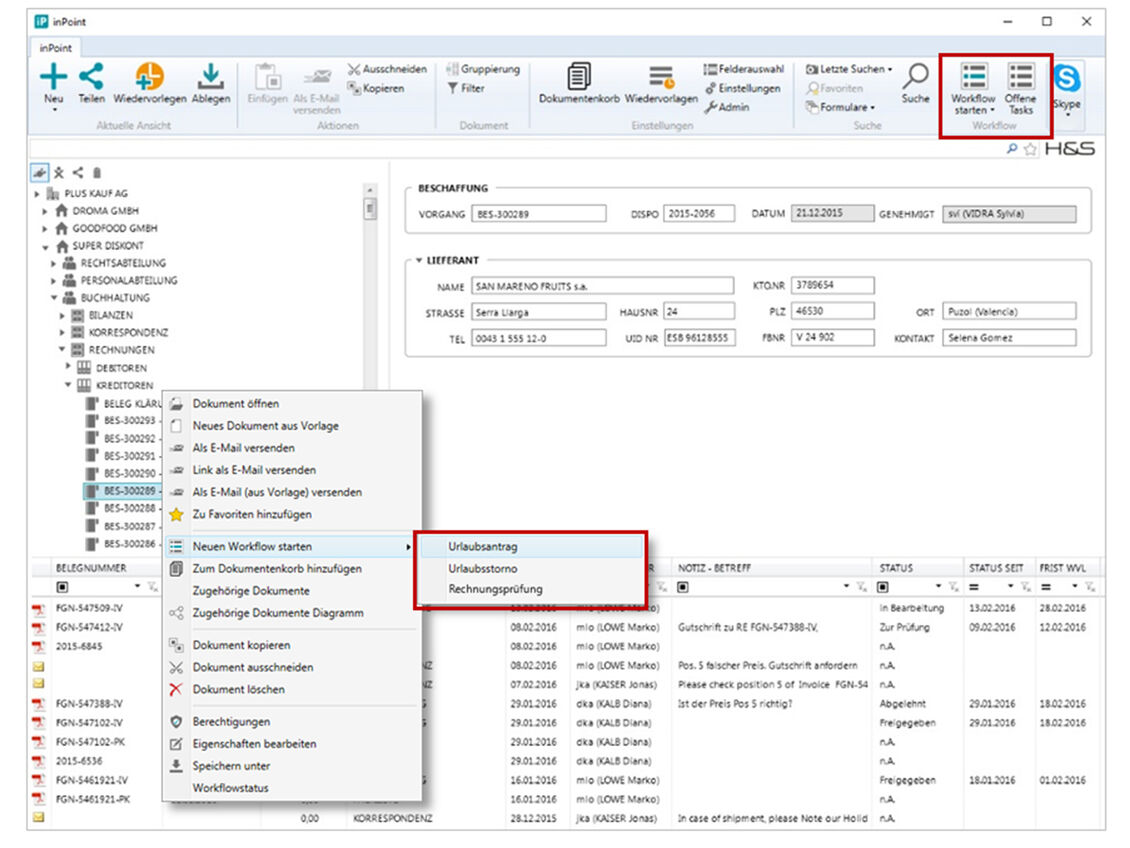The image size is (1130, 848).
Task: Select tree item BES-300293
Action: 129,421
